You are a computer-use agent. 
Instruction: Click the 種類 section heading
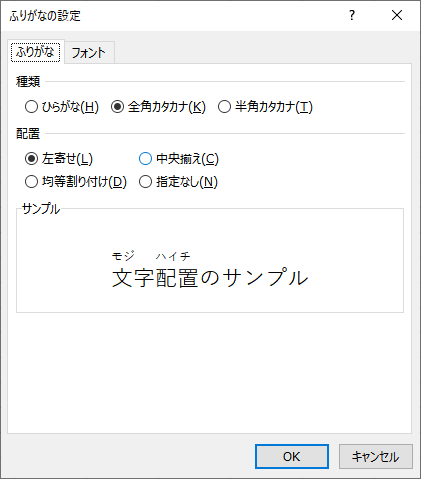coord(28,82)
